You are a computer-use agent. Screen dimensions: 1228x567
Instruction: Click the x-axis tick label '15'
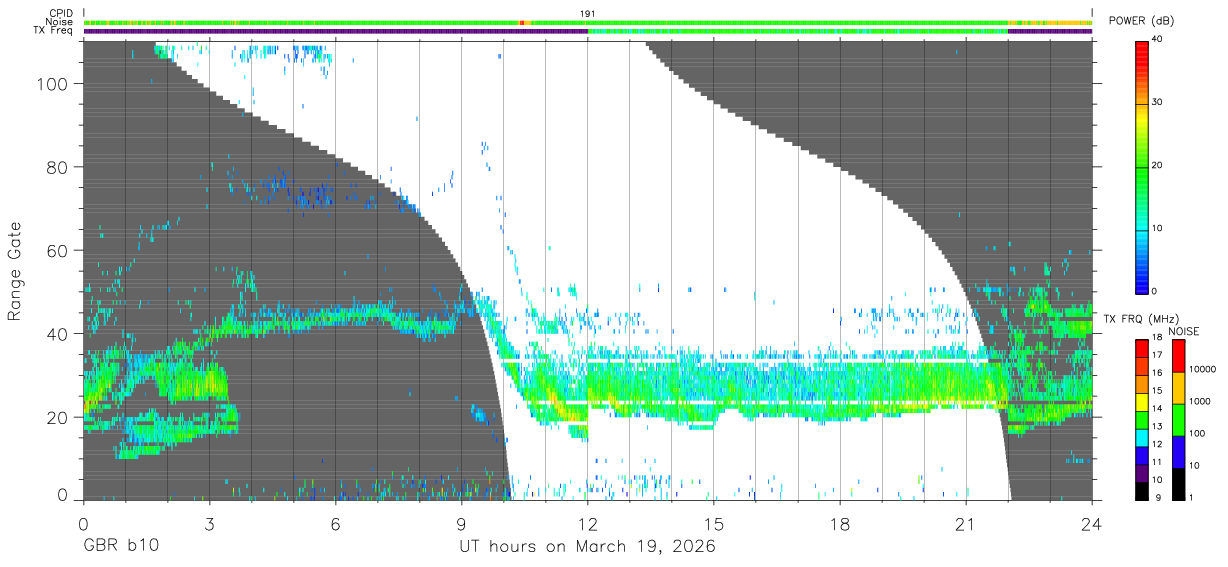[x=714, y=523]
